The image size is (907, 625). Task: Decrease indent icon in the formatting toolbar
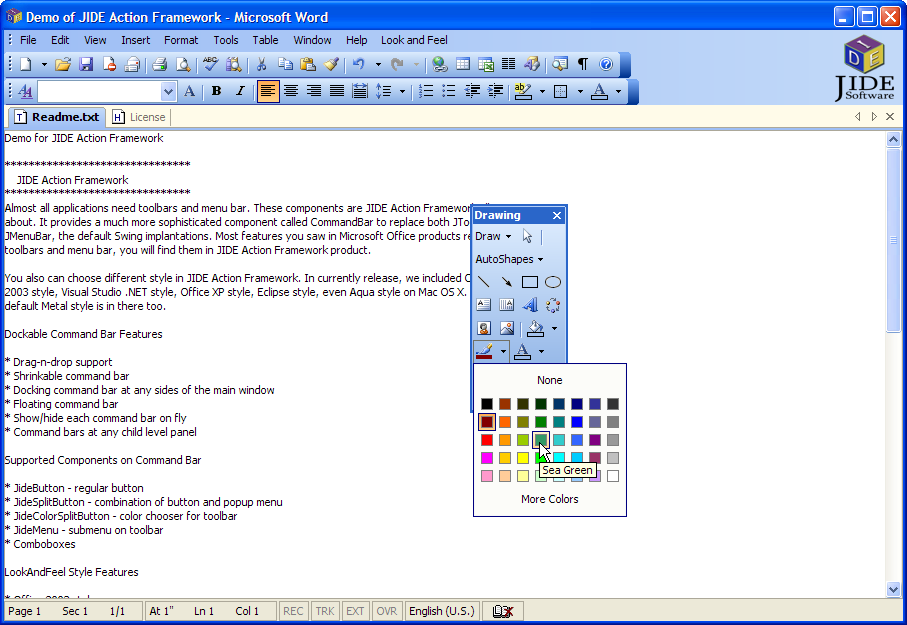tap(472, 91)
